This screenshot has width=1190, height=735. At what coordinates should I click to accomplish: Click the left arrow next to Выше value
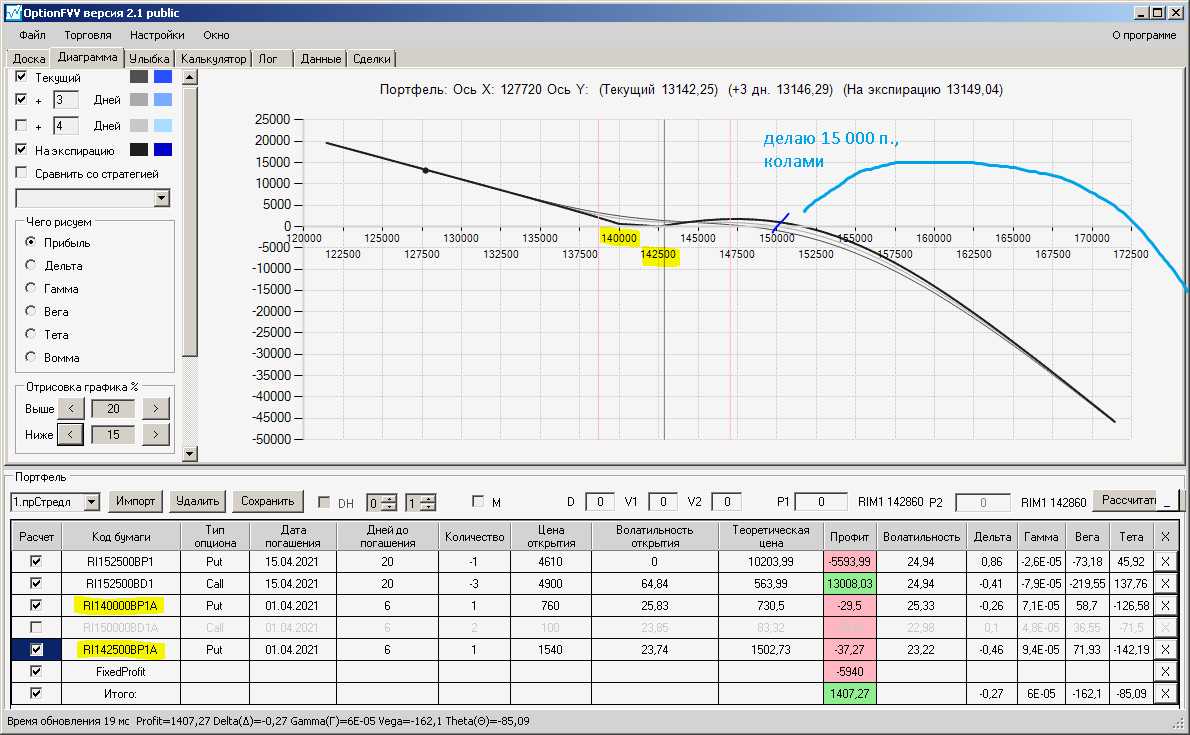pyautogui.click(x=71, y=409)
